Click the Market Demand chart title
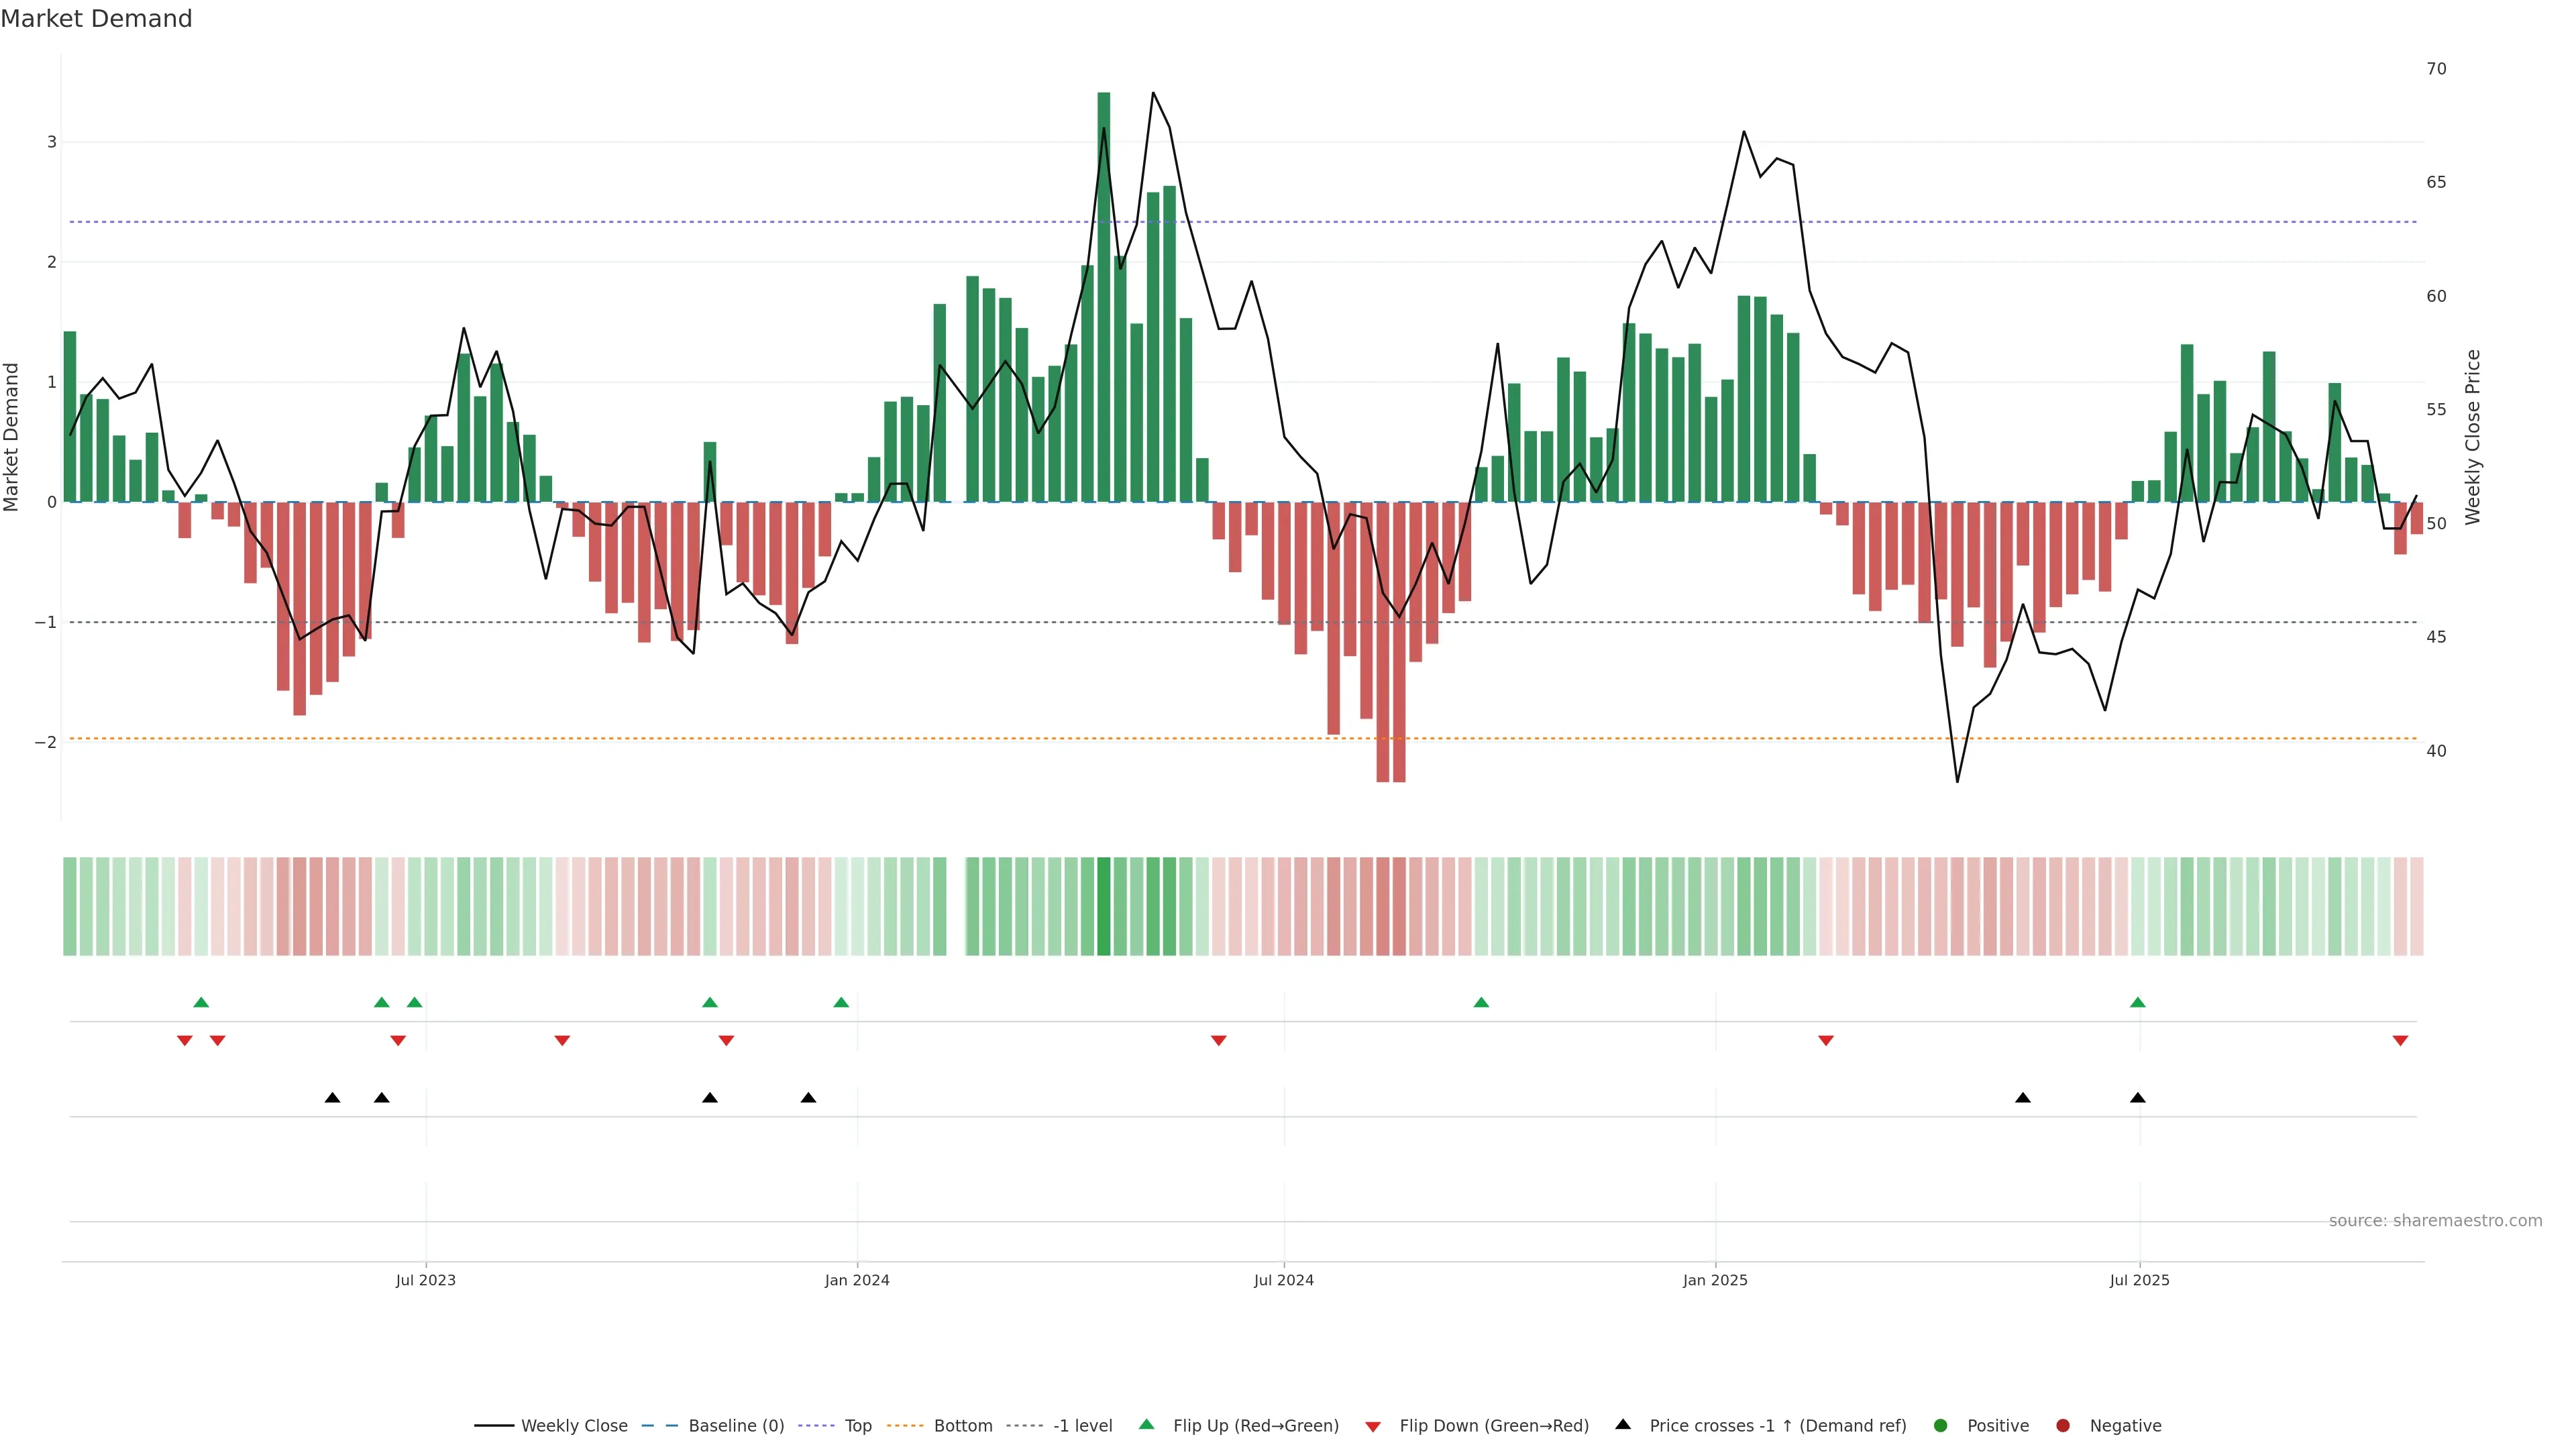 point(96,19)
